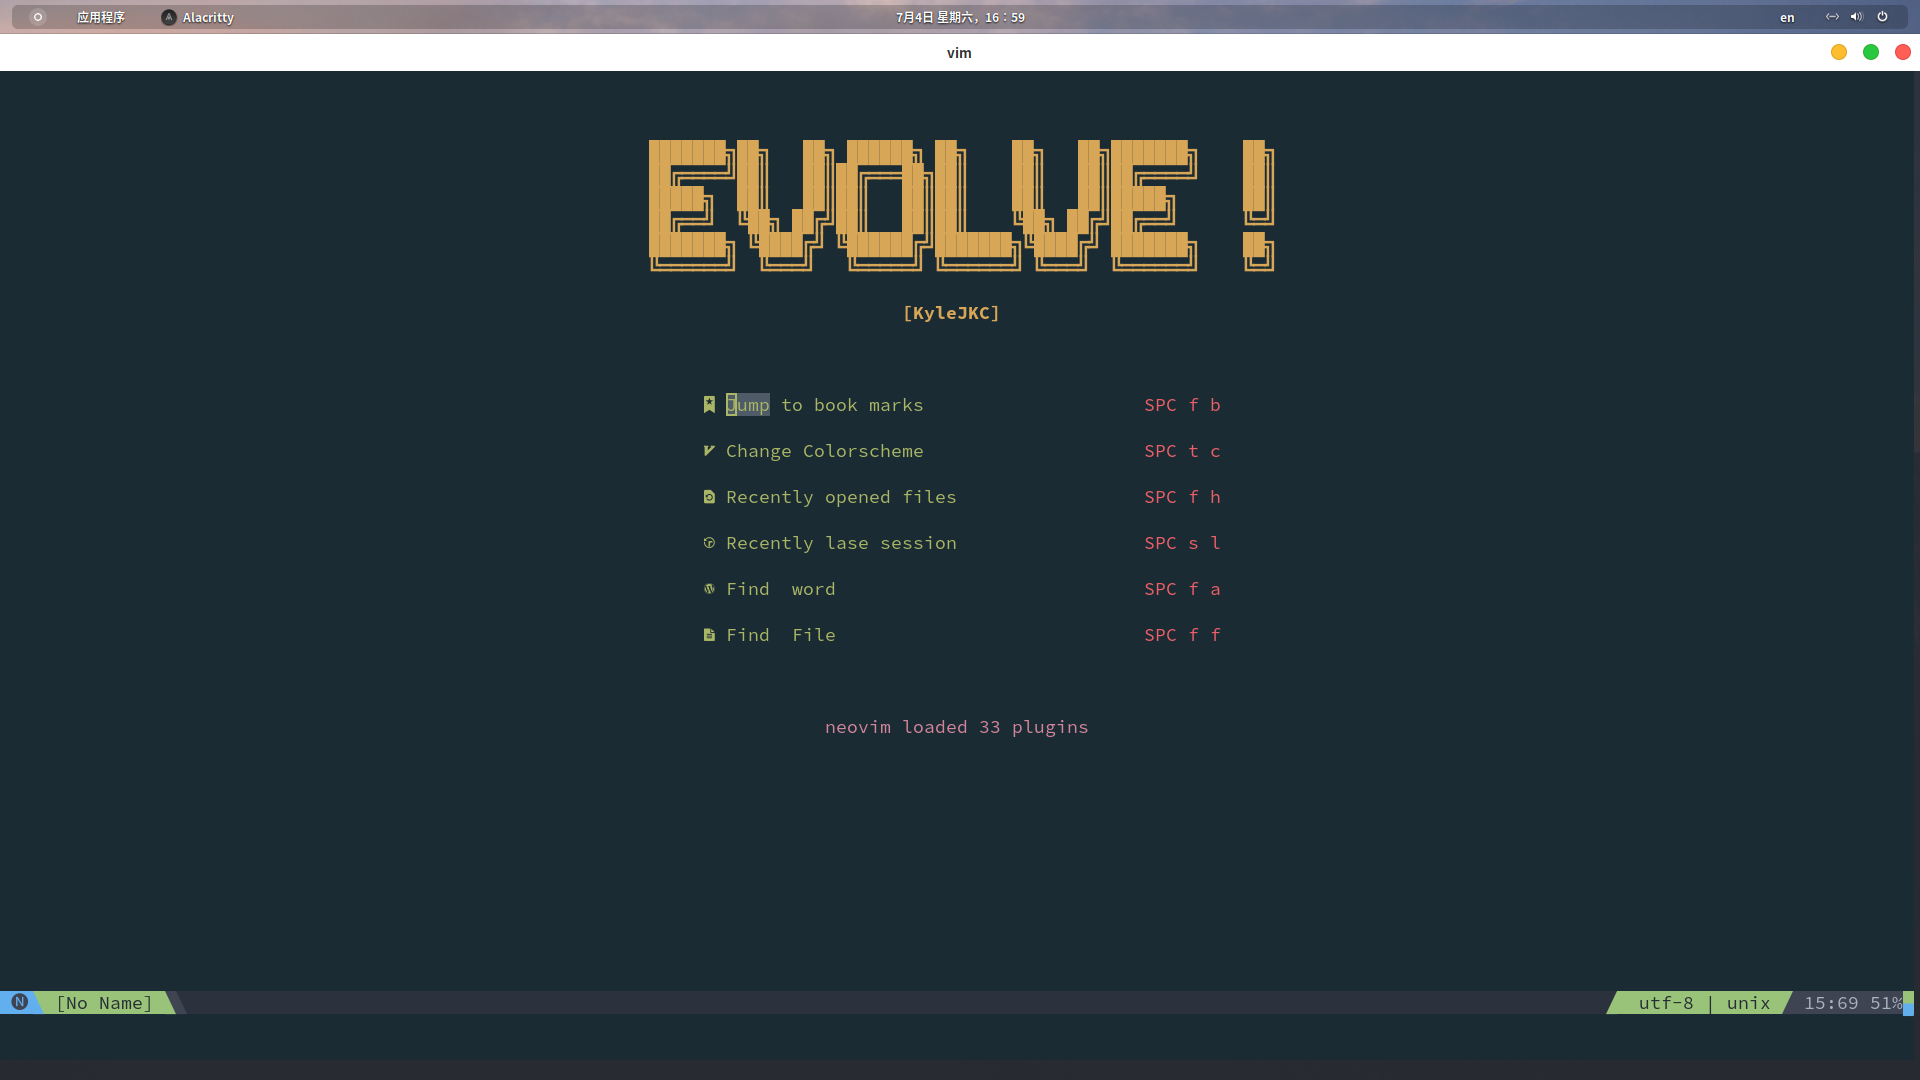Open the power menu icon in top bar

pos(1882,17)
